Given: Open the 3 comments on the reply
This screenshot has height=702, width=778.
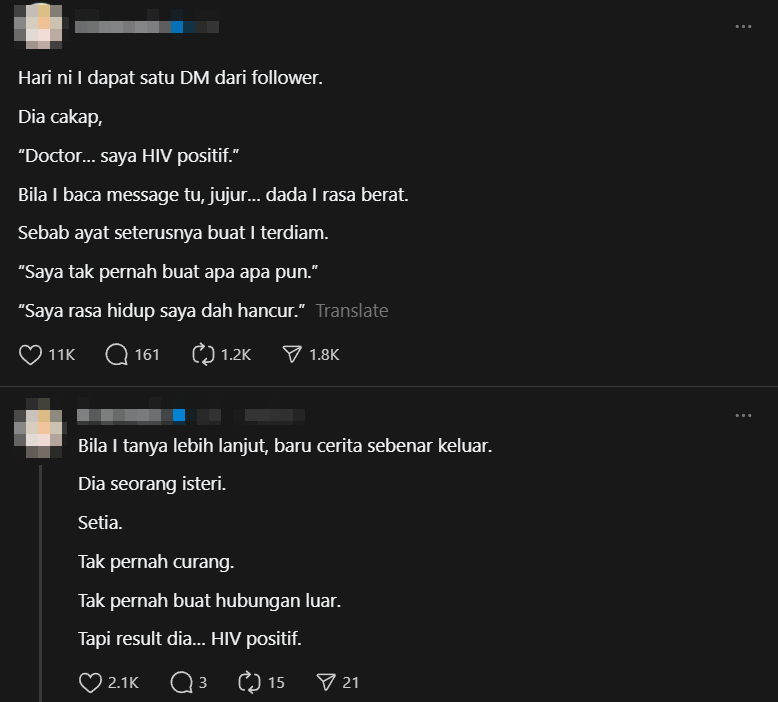Looking at the screenshot, I should click(181, 682).
